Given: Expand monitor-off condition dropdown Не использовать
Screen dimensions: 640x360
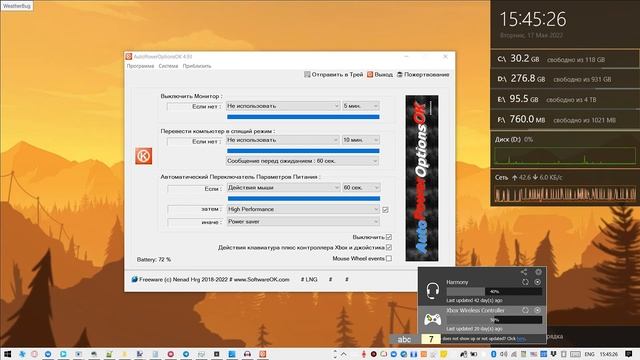Looking at the screenshot, I should click(283, 106).
